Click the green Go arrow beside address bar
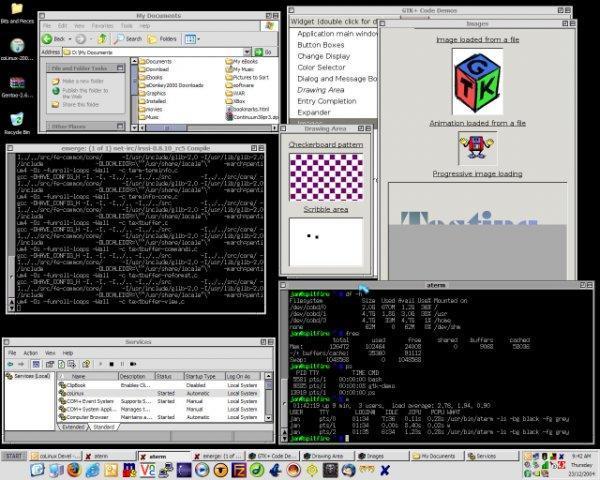The height and width of the screenshot is (480, 600). [x=259, y=52]
